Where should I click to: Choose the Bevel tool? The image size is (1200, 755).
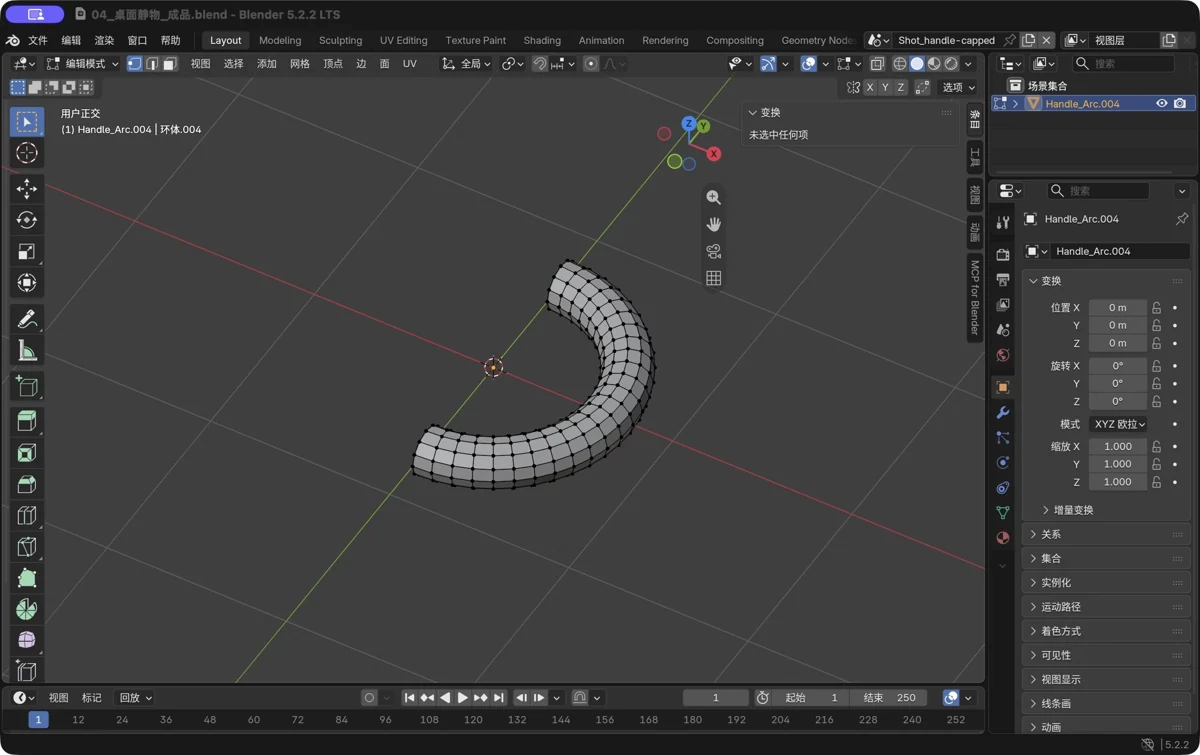pyautogui.click(x=27, y=484)
